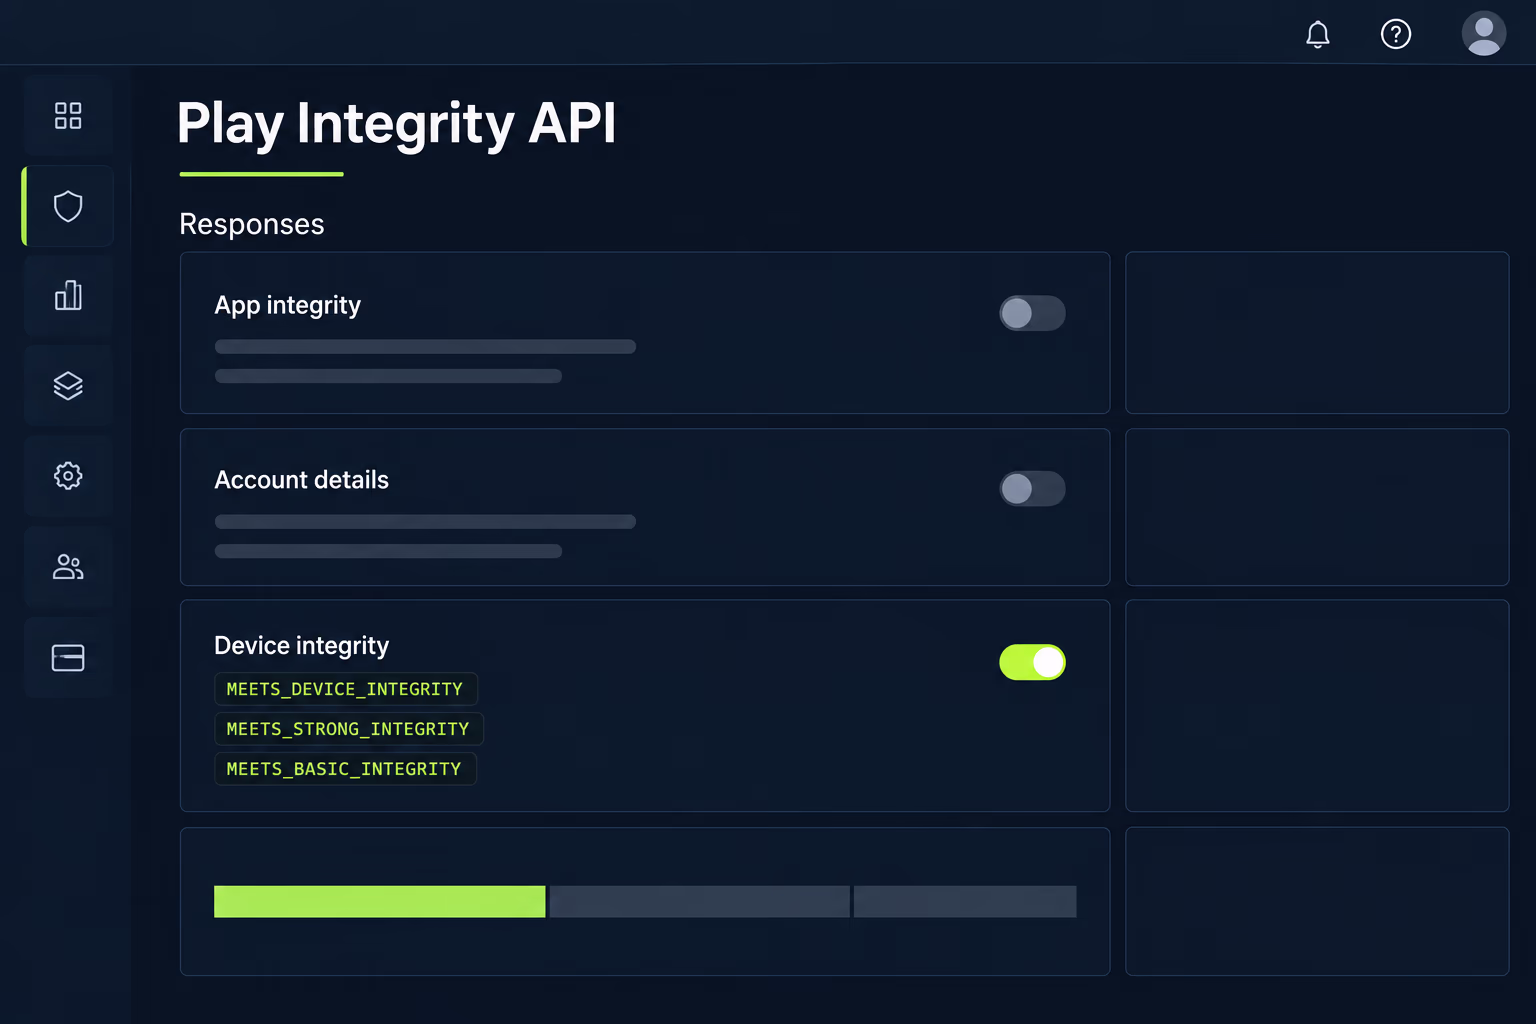Screen dimensions: 1536x1024
Task: Click the help question mark icon
Action: click(1396, 34)
